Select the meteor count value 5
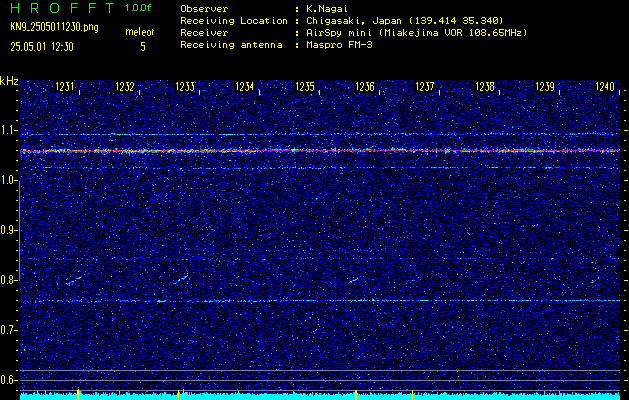The width and height of the screenshot is (629, 400). point(143,47)
